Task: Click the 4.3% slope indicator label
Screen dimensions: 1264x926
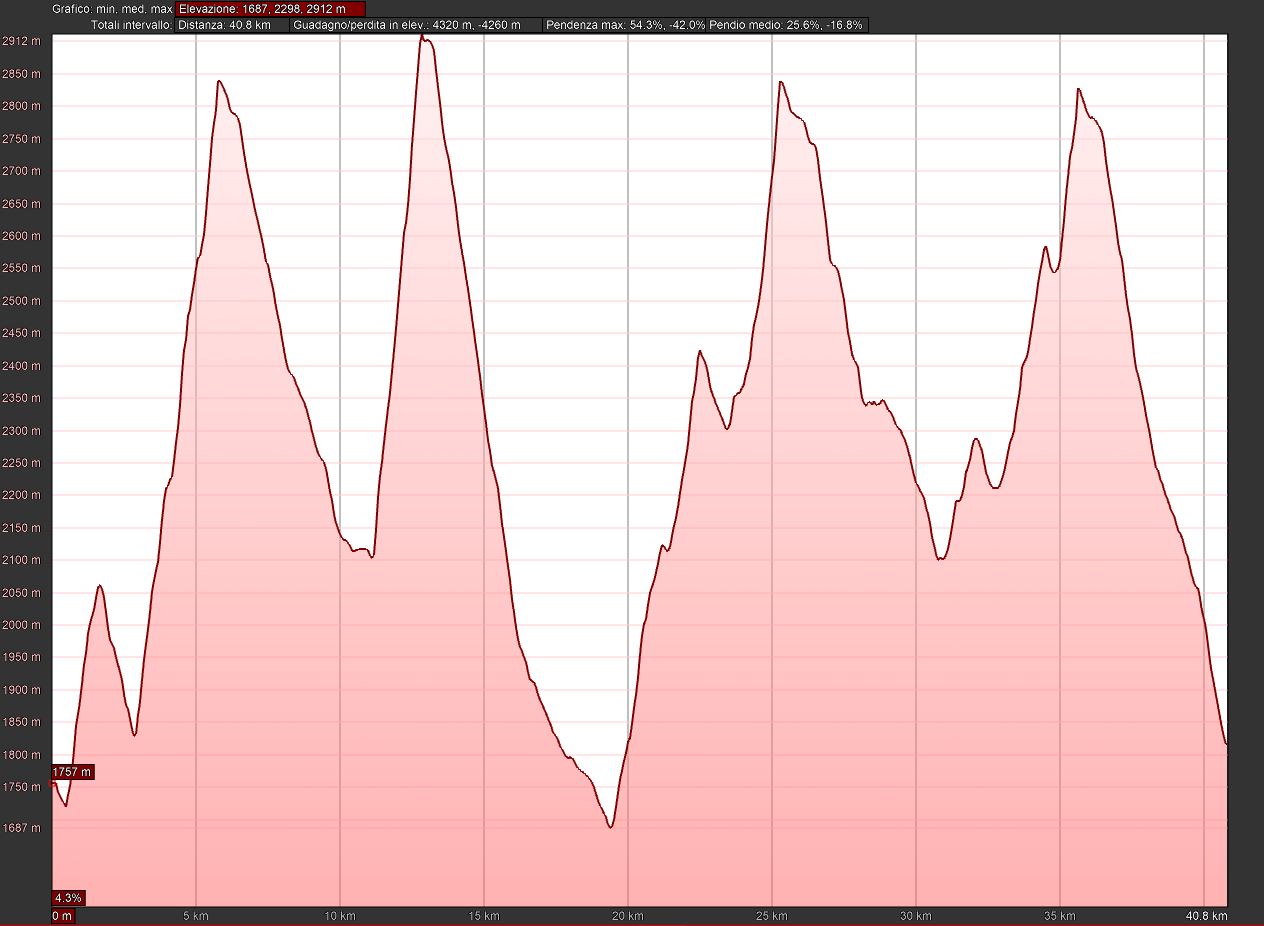Action: (x=68, y=897)
